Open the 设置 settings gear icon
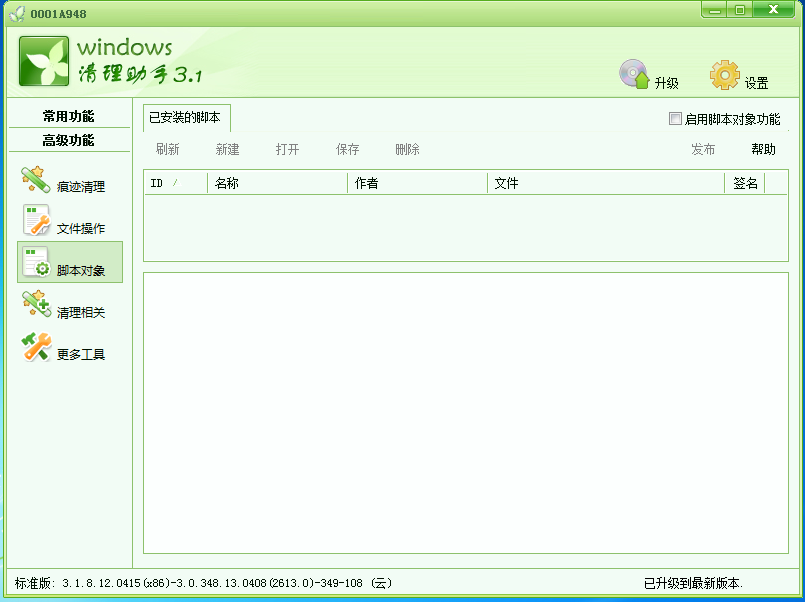Screen dimensions: 805x602 pos(726,74)
